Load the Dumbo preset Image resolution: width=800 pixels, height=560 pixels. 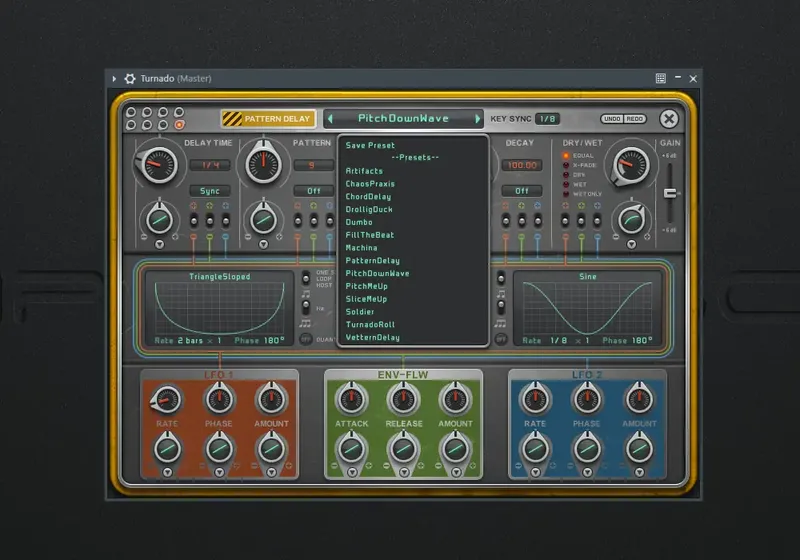[x=359, y=222]
